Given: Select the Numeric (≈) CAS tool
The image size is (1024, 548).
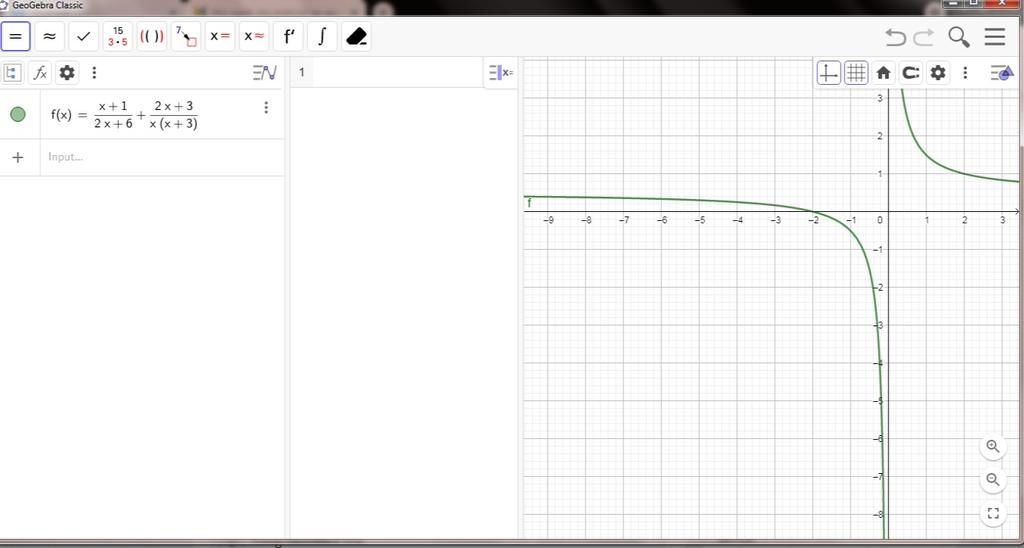Looking at the screenshot, I should 50,37.
